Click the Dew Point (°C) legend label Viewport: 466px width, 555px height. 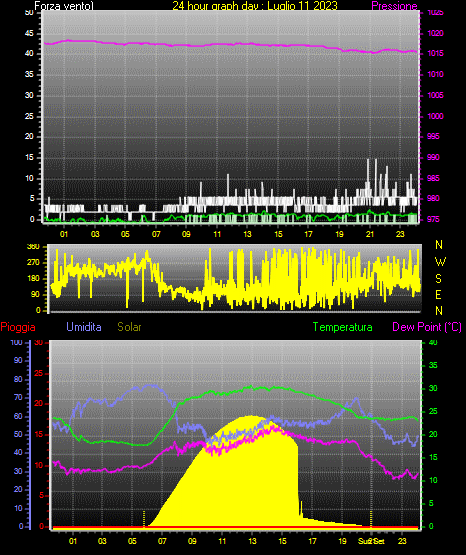pyautogui.click(x=427, y=327)
